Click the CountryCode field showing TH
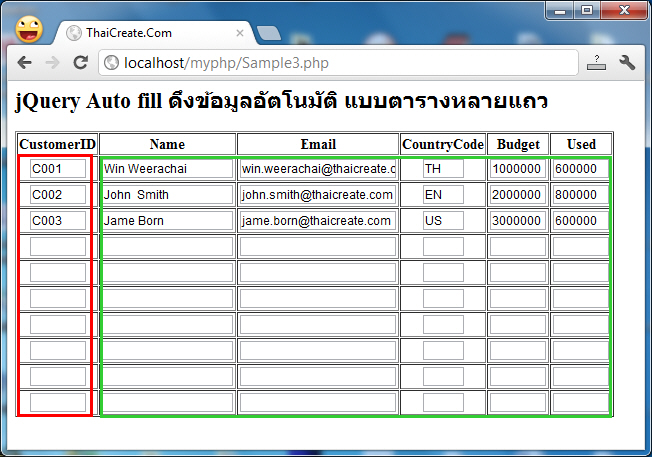 pyautogui.click(x=443, y=169)
